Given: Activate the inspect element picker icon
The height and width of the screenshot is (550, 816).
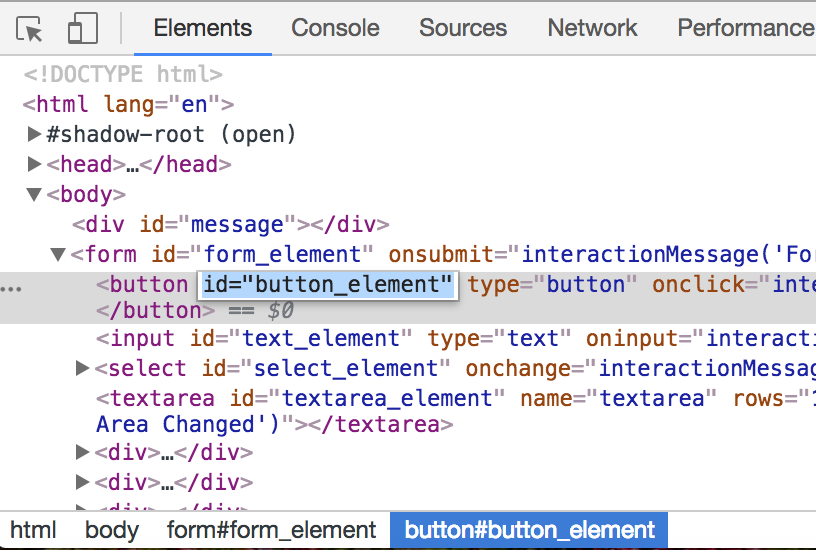Looking at the screenshot, I should (x=31, y=29).
